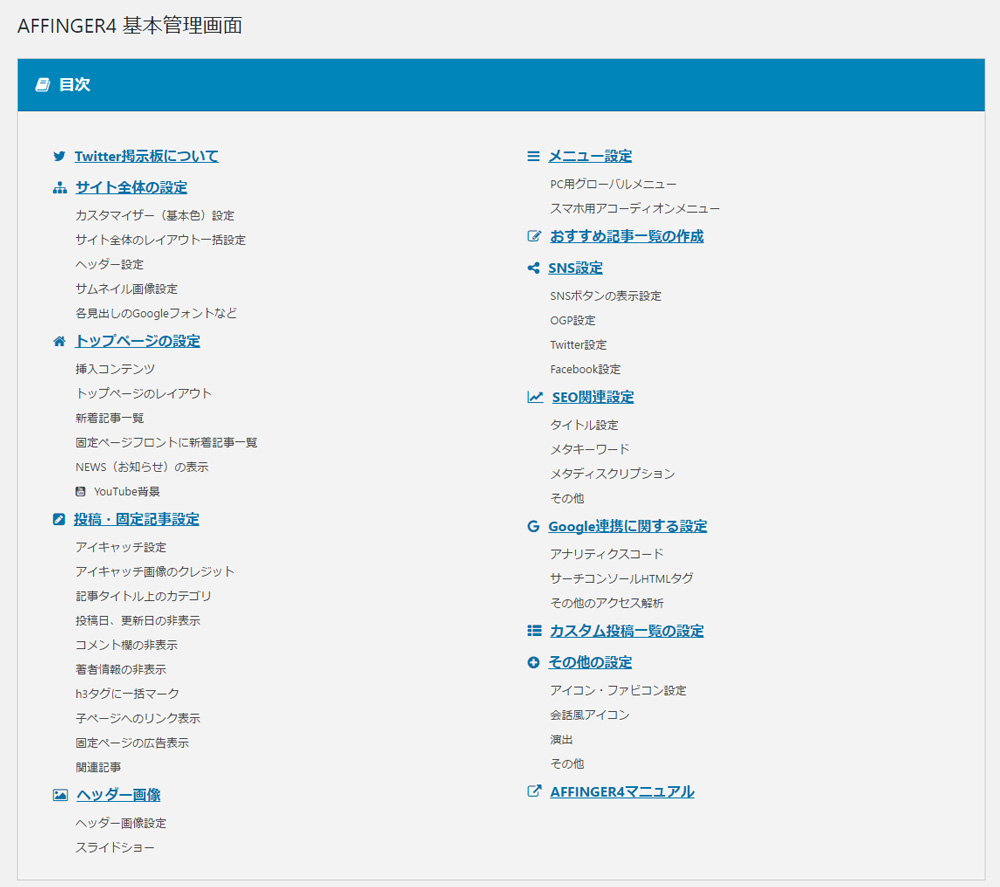Select アナリティクスコード entry
1000x887 pixels.
[x=607, y=554]
